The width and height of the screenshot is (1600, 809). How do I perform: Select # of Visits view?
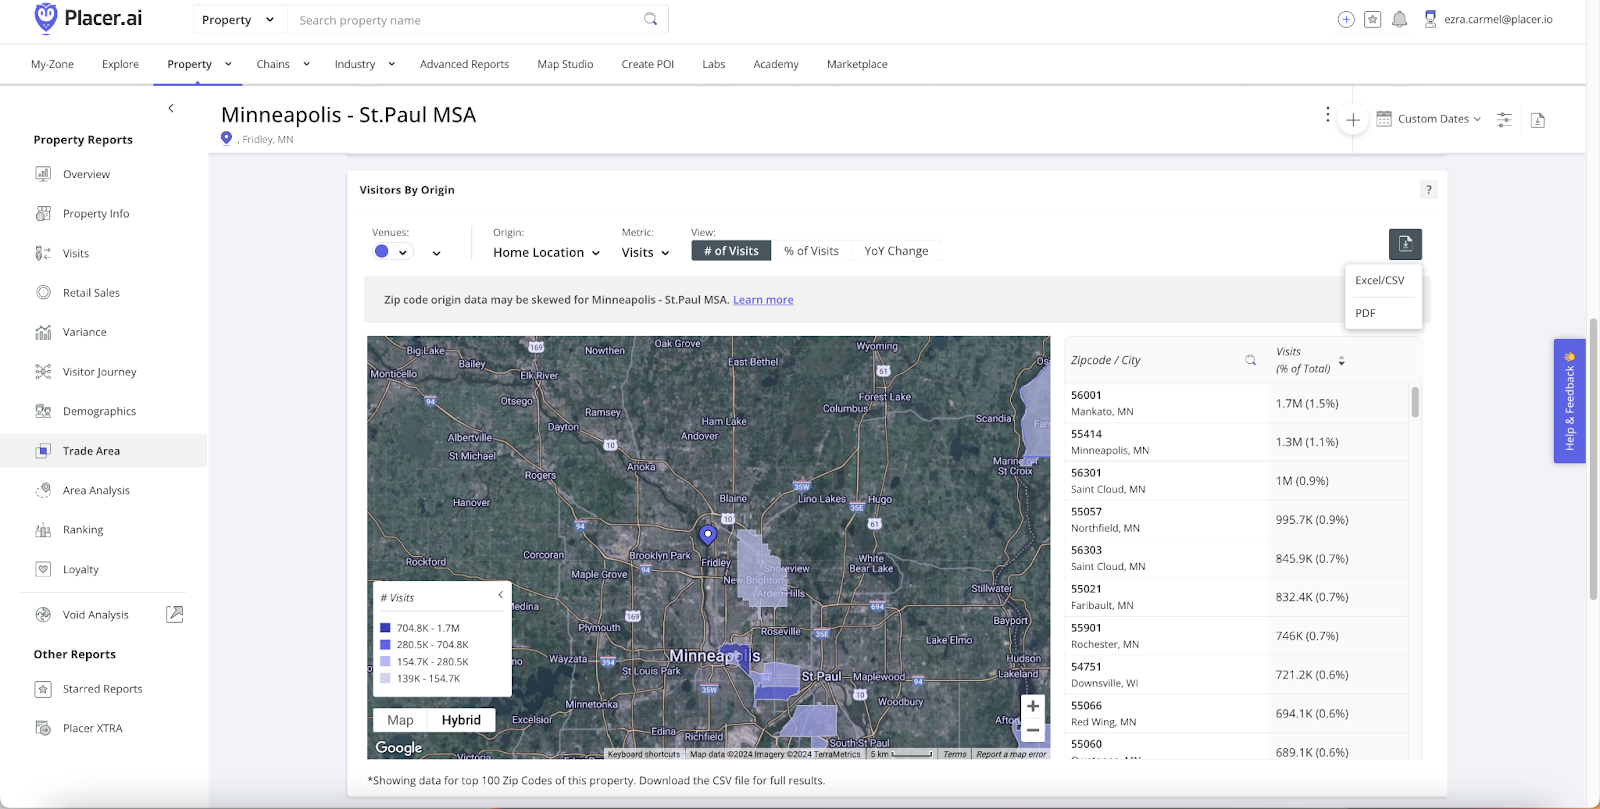point(731,251)
